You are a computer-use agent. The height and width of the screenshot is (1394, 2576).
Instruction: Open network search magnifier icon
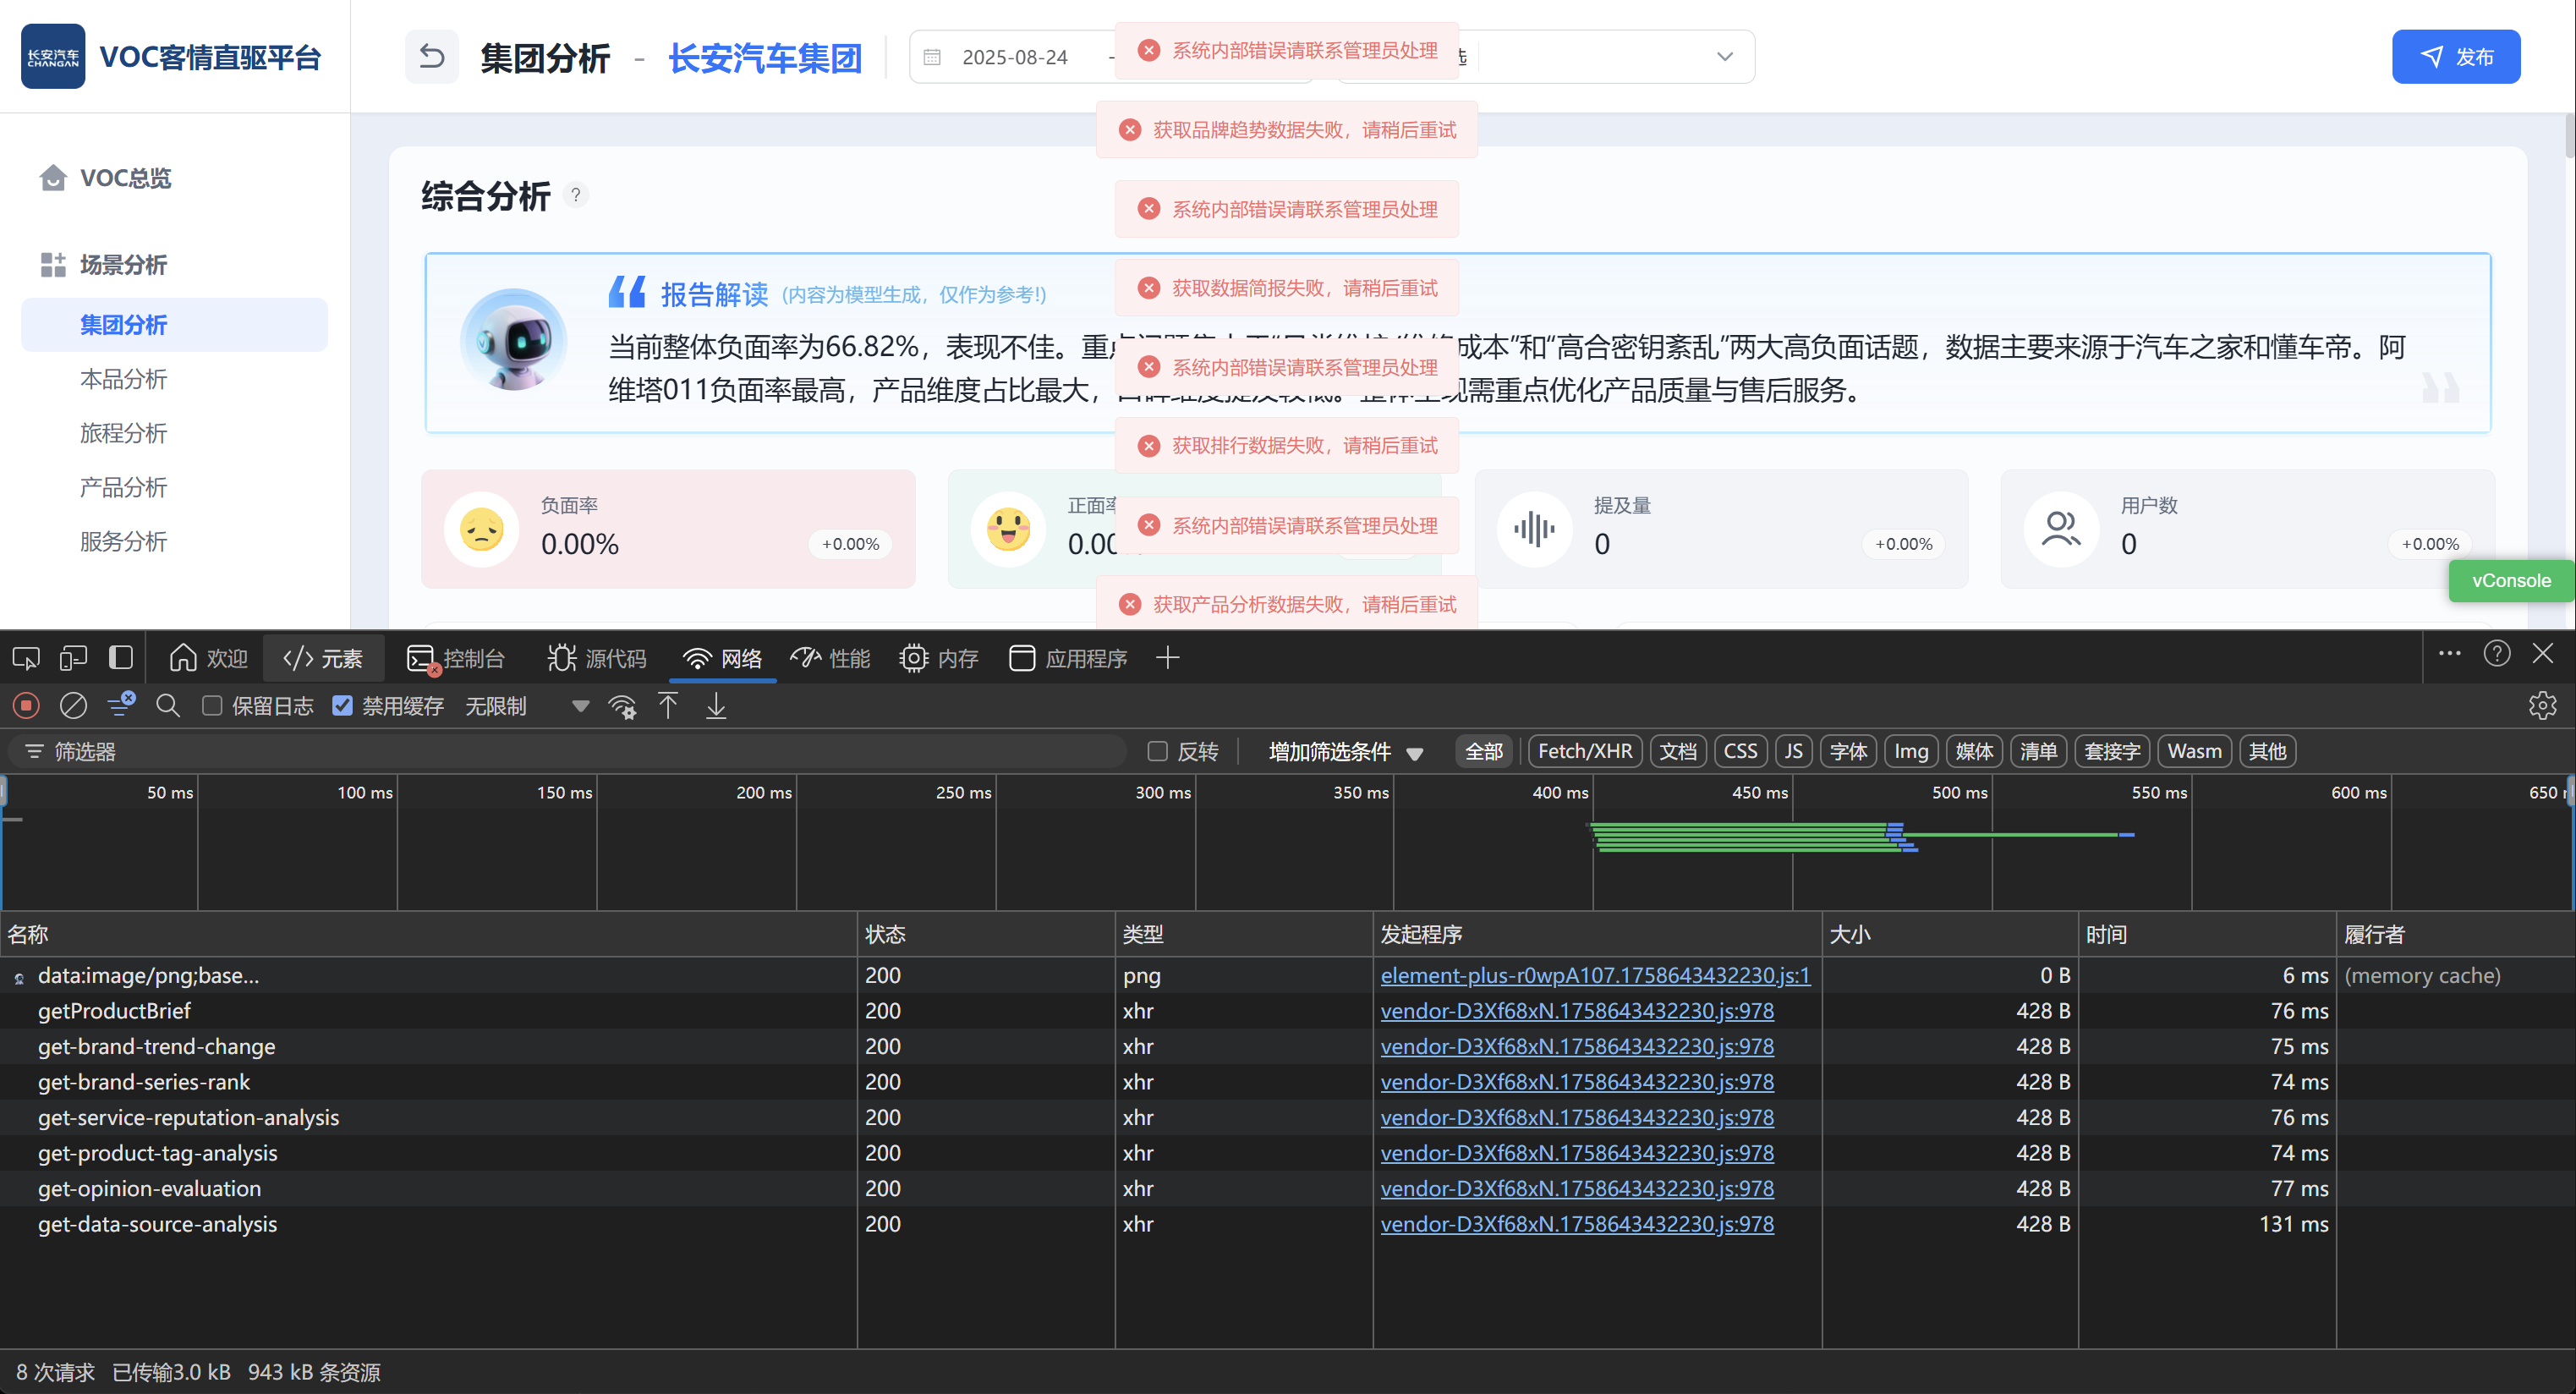168,706
